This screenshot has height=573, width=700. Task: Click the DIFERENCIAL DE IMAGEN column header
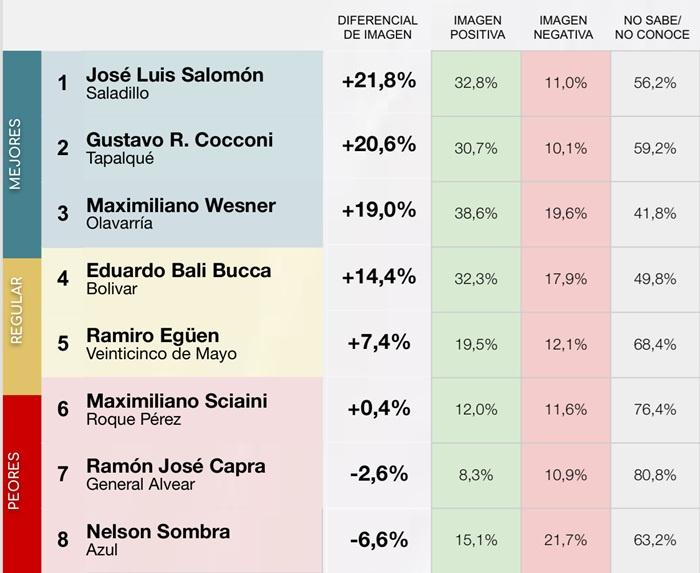pos(377,27)
